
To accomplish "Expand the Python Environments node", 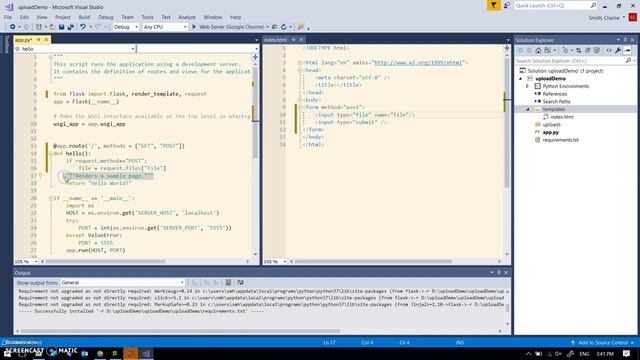I will coord(527,86).
